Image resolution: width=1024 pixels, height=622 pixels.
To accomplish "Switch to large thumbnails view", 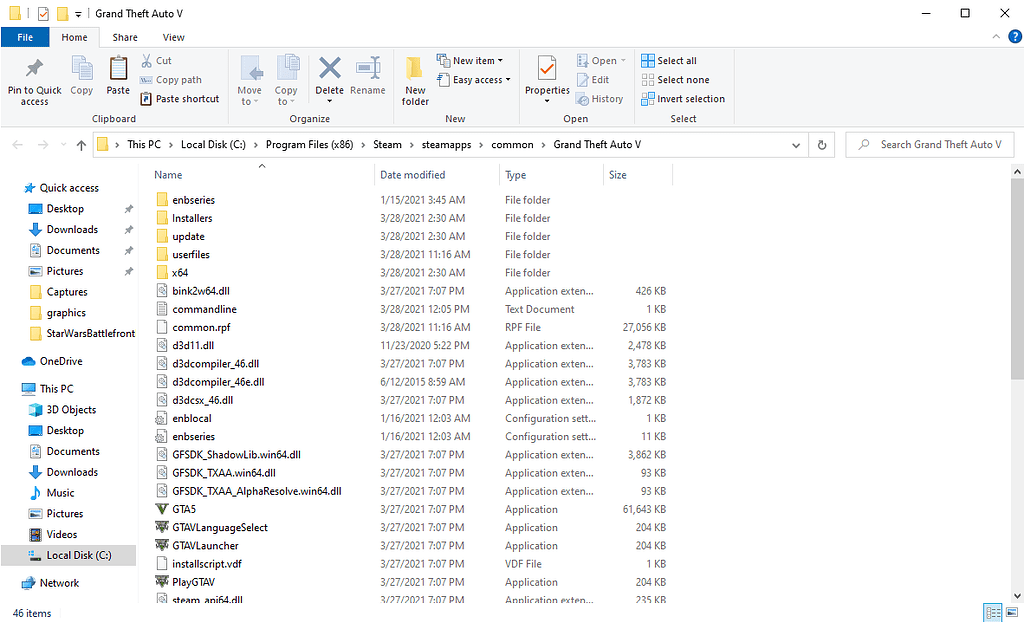I will [1013, 611].
